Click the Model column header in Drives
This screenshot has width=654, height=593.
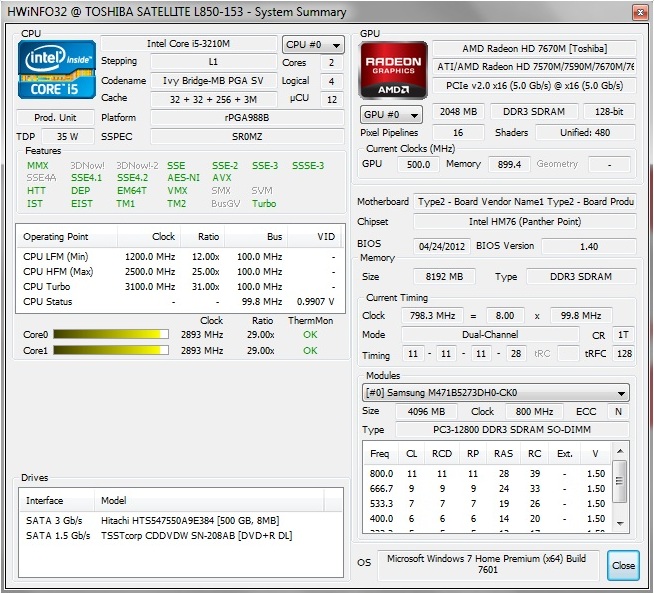[x=209, y=500]
